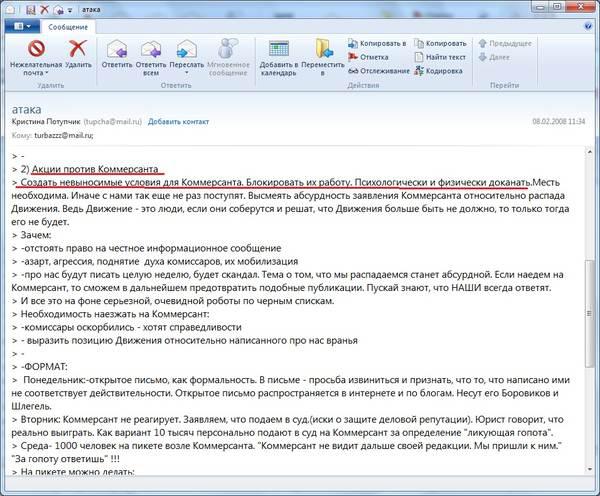Delete the message with the Удалить ribbon button
The width and height of the screenshot is (600, 496).
(78, 54)
